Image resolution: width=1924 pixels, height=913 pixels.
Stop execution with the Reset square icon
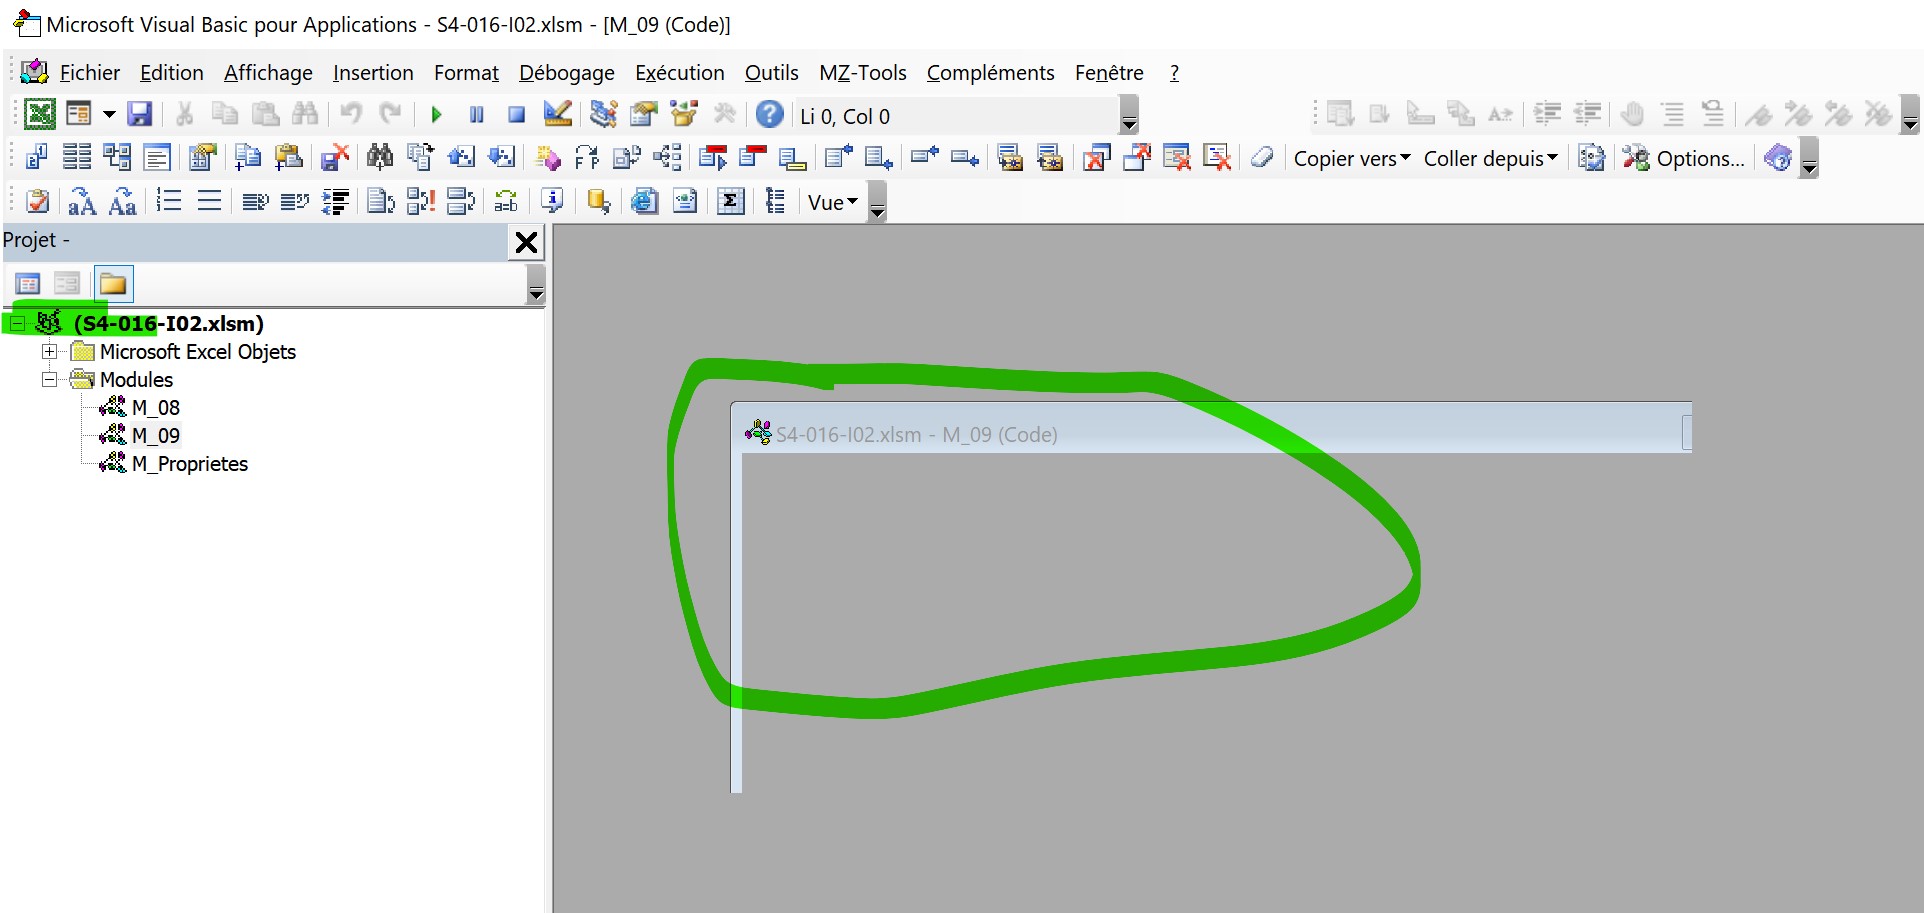pyautogui.click(x=516, y=115)
